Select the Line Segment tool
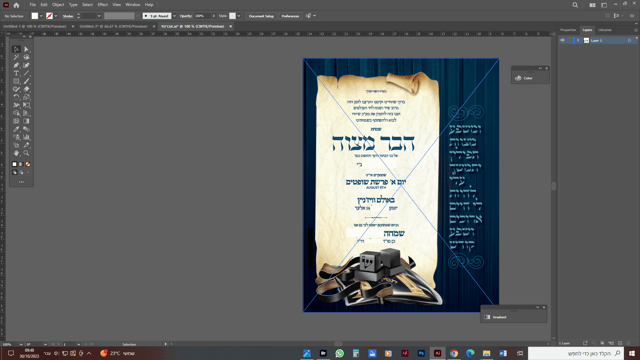Viewport: 640px width, 360px height. (27, 73)
